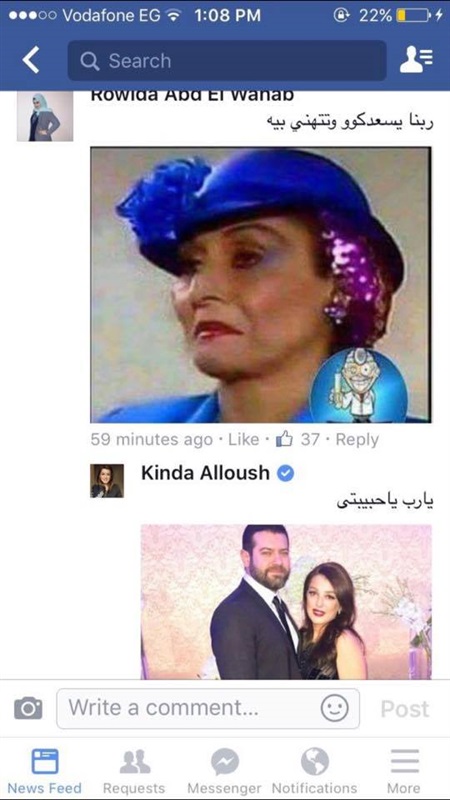Reply to Rowida's comment
450x800 pixels.
[x=357, y=440]
